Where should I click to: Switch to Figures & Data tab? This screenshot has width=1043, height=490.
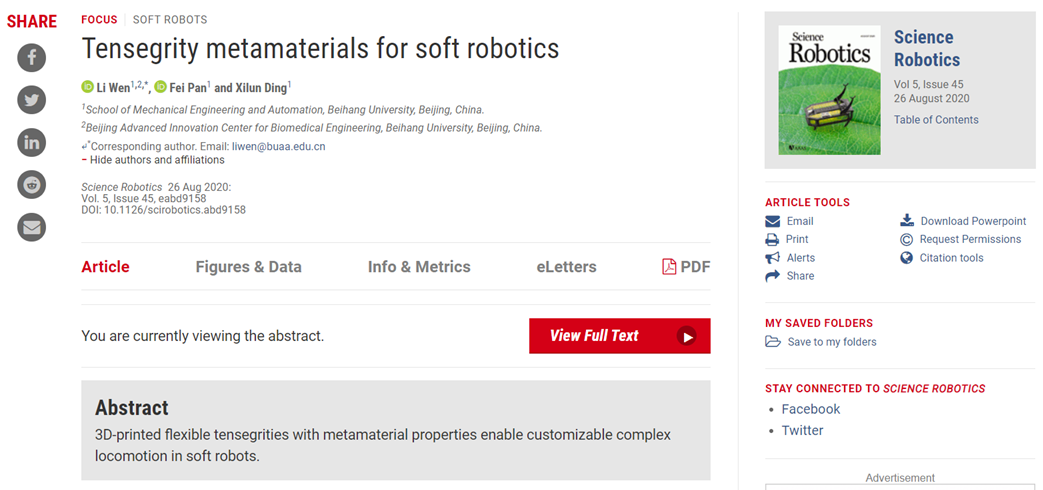248,267
